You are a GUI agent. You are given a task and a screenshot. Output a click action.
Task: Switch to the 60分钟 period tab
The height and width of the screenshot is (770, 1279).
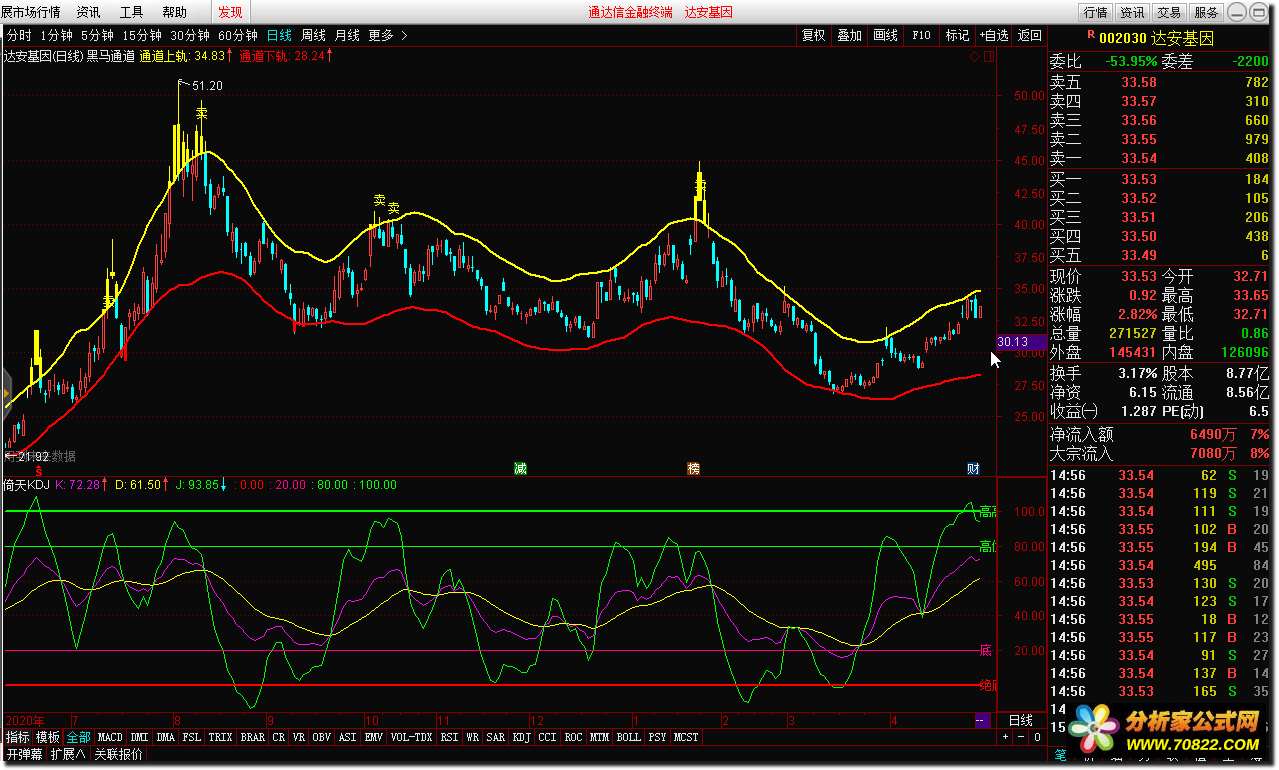point(237,35)
